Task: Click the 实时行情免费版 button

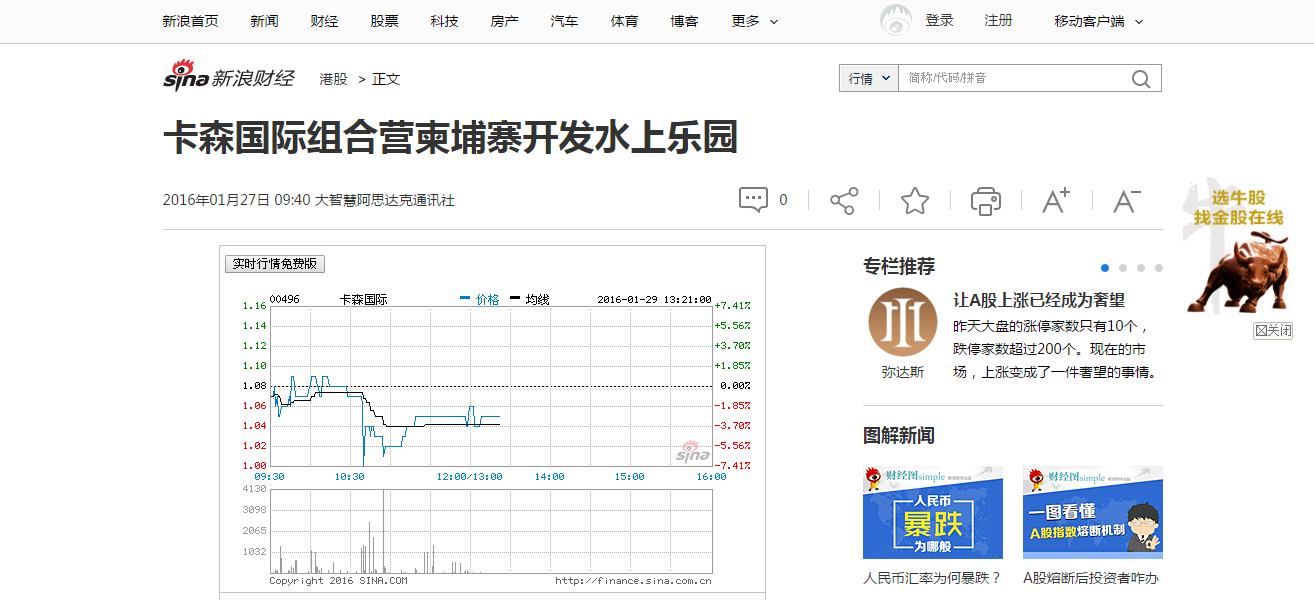Action: coord(275,264)
